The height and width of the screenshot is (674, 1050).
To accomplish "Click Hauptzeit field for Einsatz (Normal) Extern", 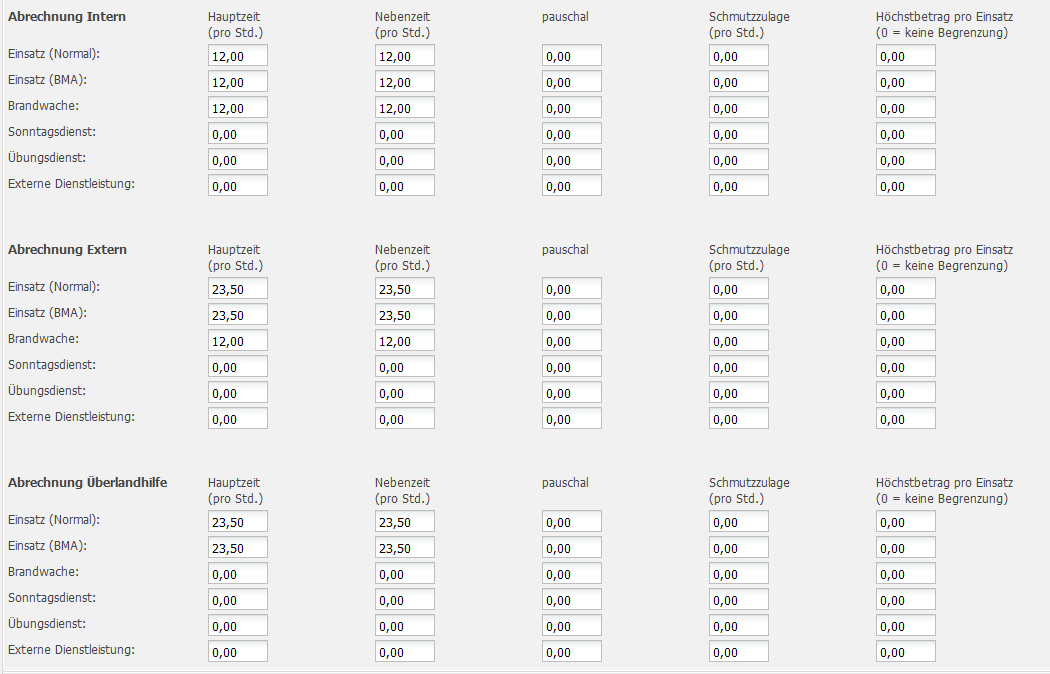I will [238, 289].
